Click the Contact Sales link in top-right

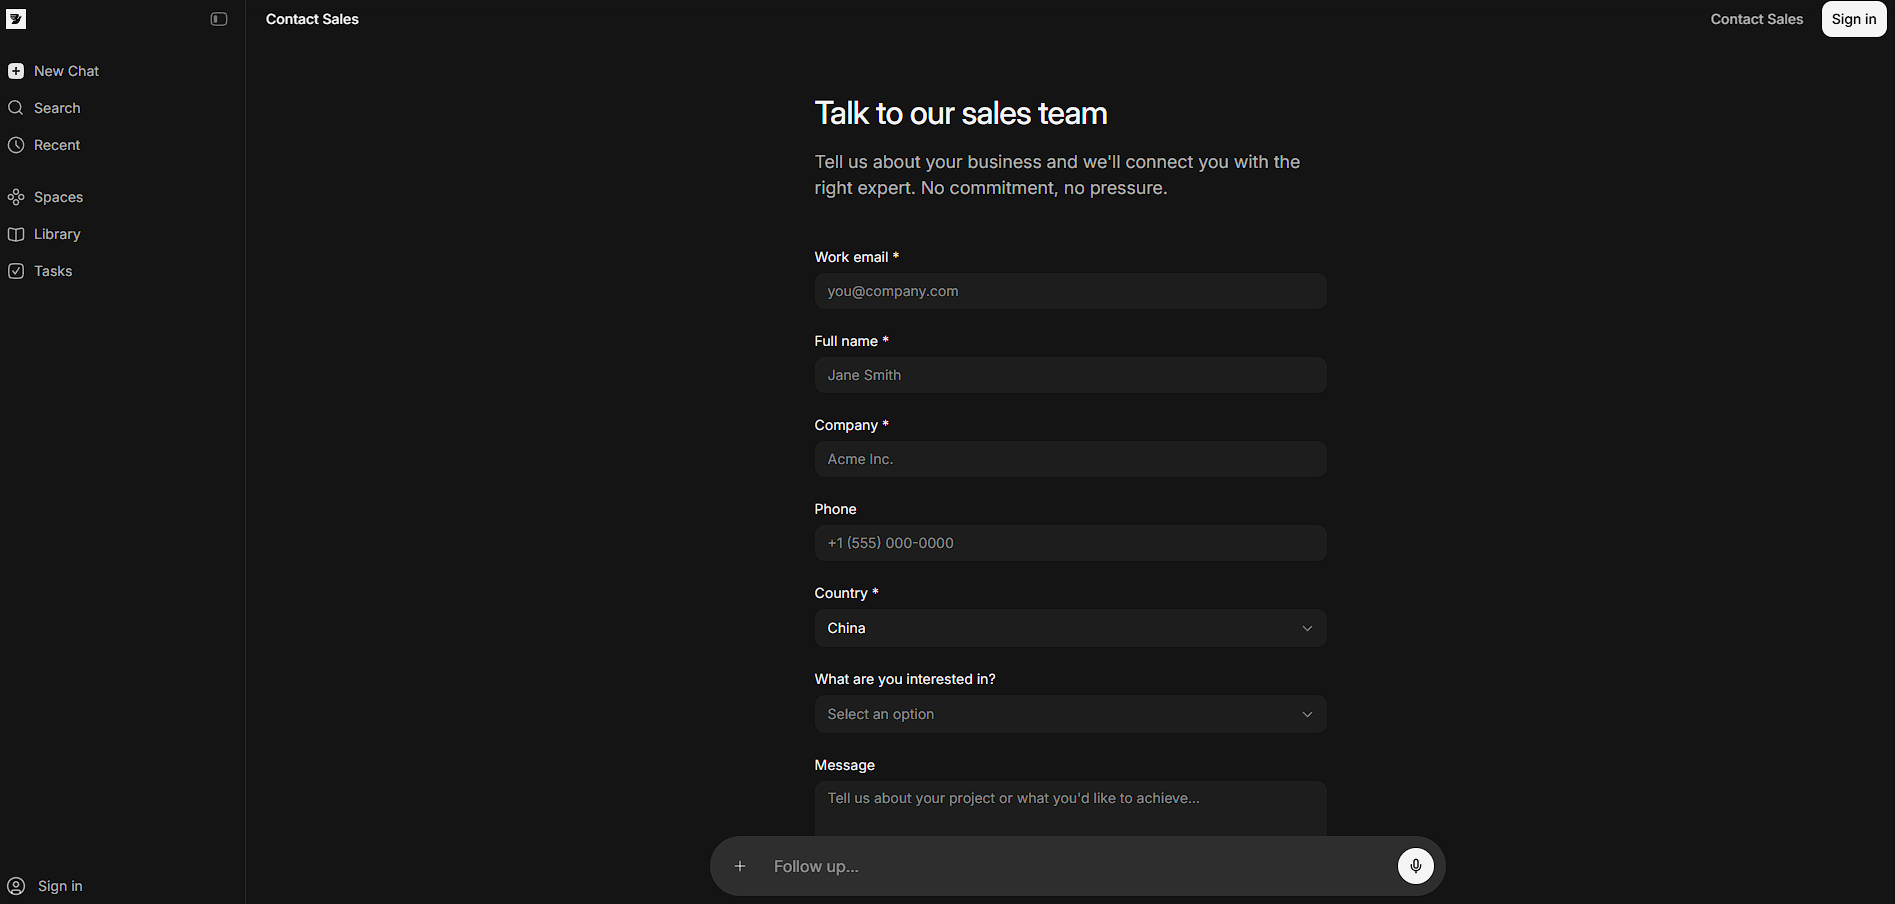(1756, 19)
